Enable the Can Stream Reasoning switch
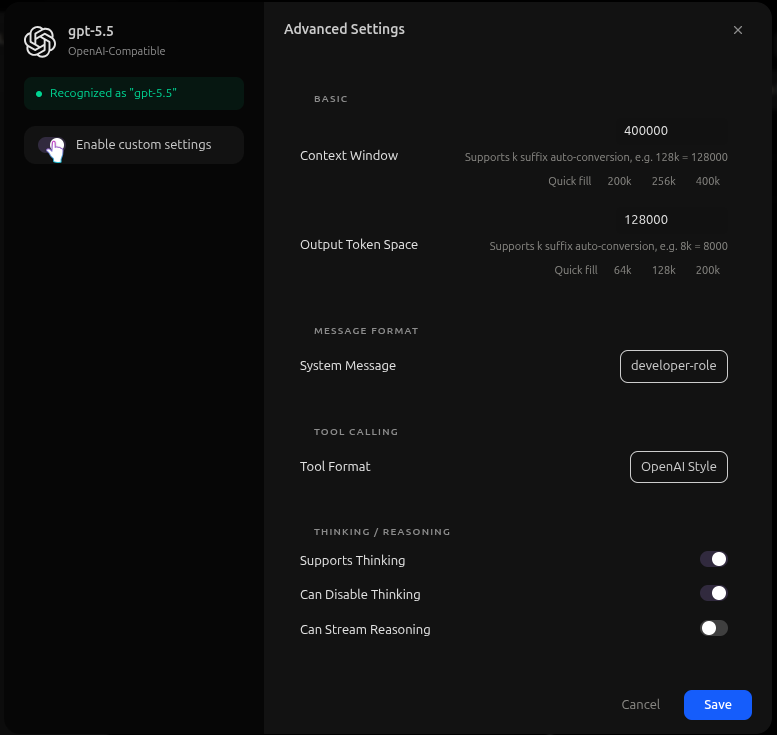 coord(713,628)
